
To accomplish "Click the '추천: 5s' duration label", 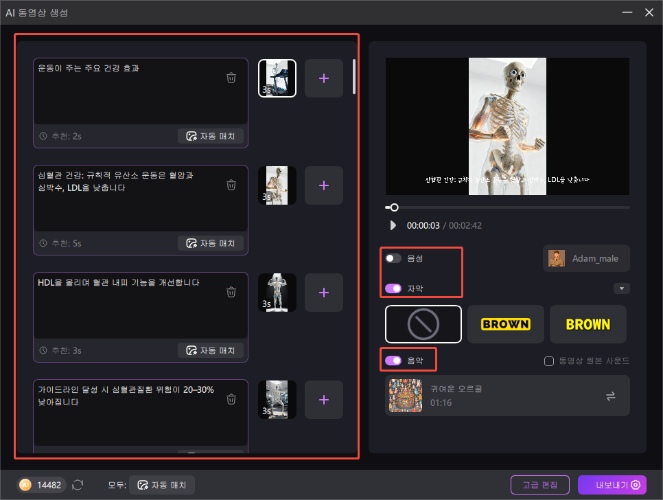I will click(66, 243).
